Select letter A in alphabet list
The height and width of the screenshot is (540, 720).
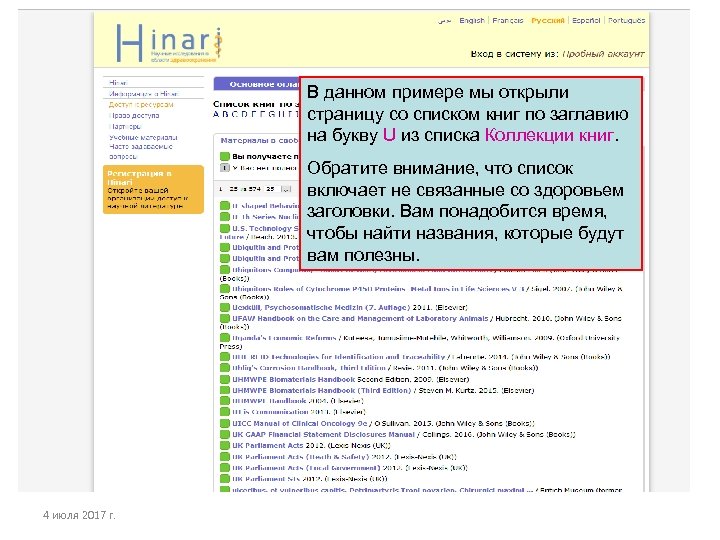[x=216, y=114]
